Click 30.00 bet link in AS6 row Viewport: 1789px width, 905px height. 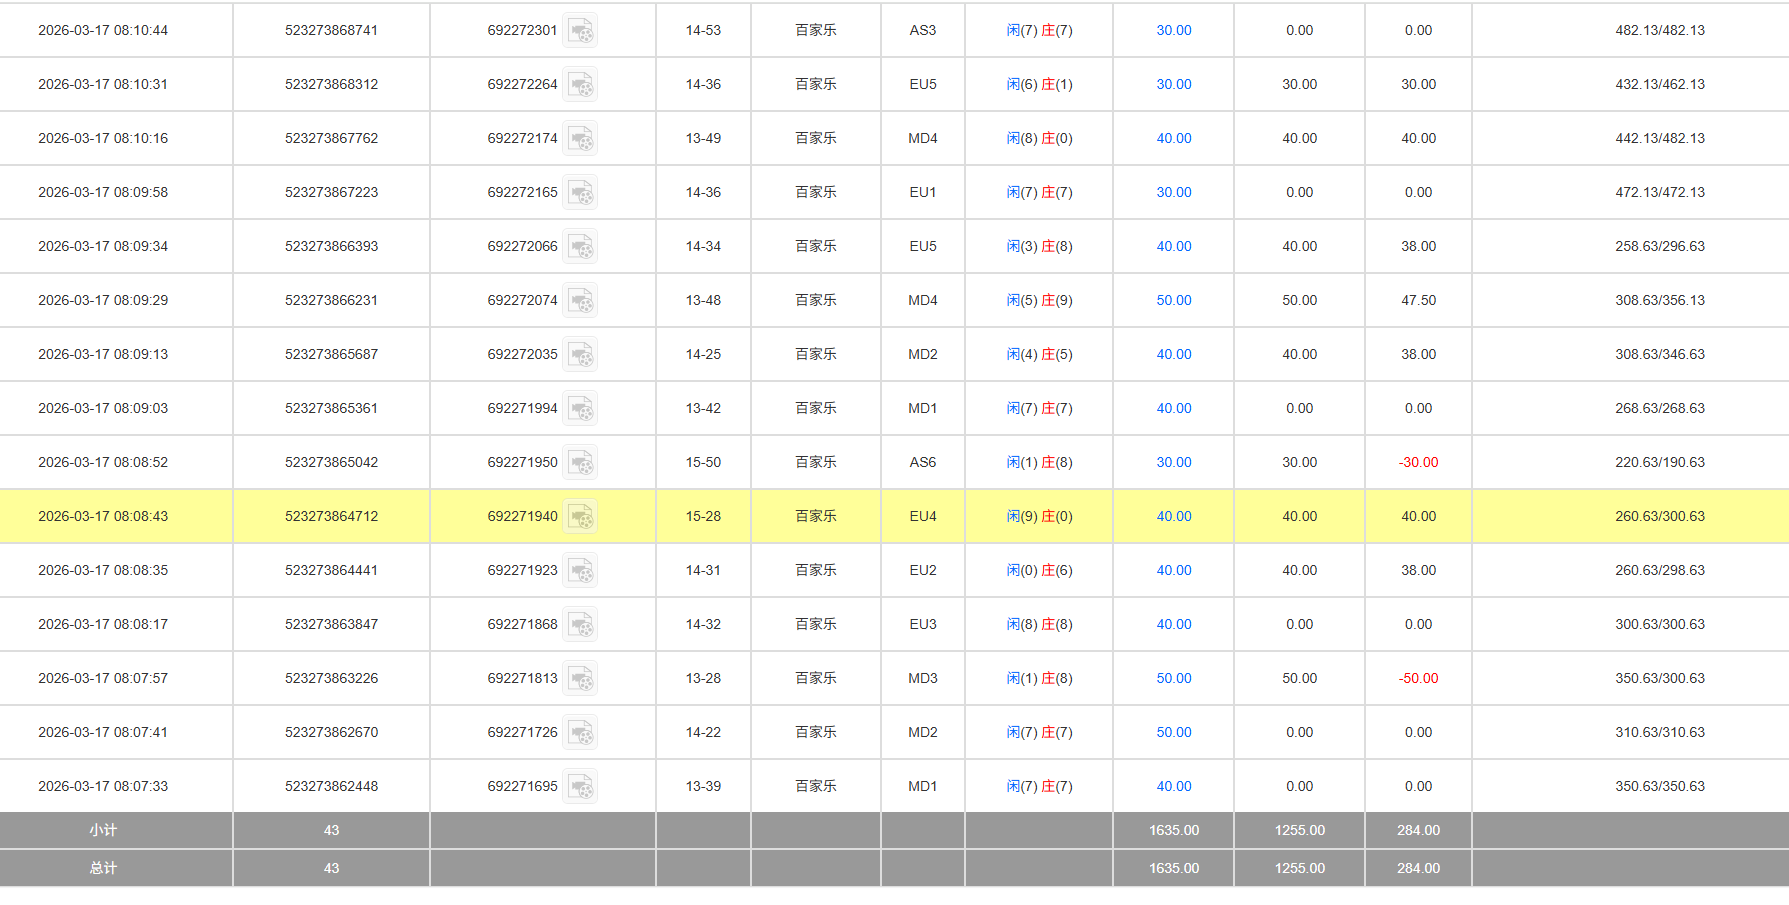[1173, 463]
